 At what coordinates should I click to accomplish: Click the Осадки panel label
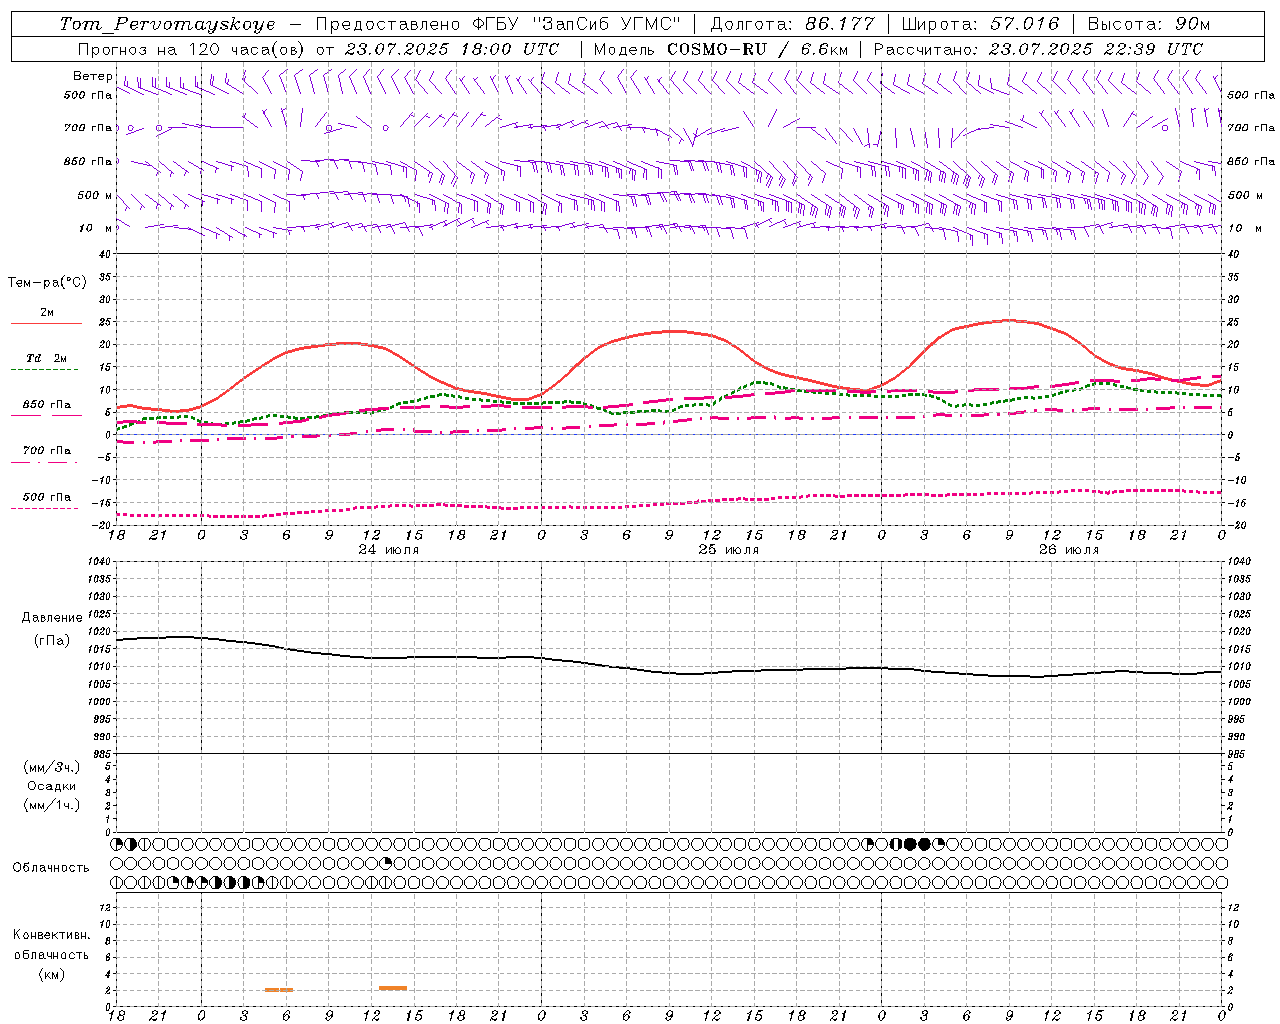tap(52, 786)
